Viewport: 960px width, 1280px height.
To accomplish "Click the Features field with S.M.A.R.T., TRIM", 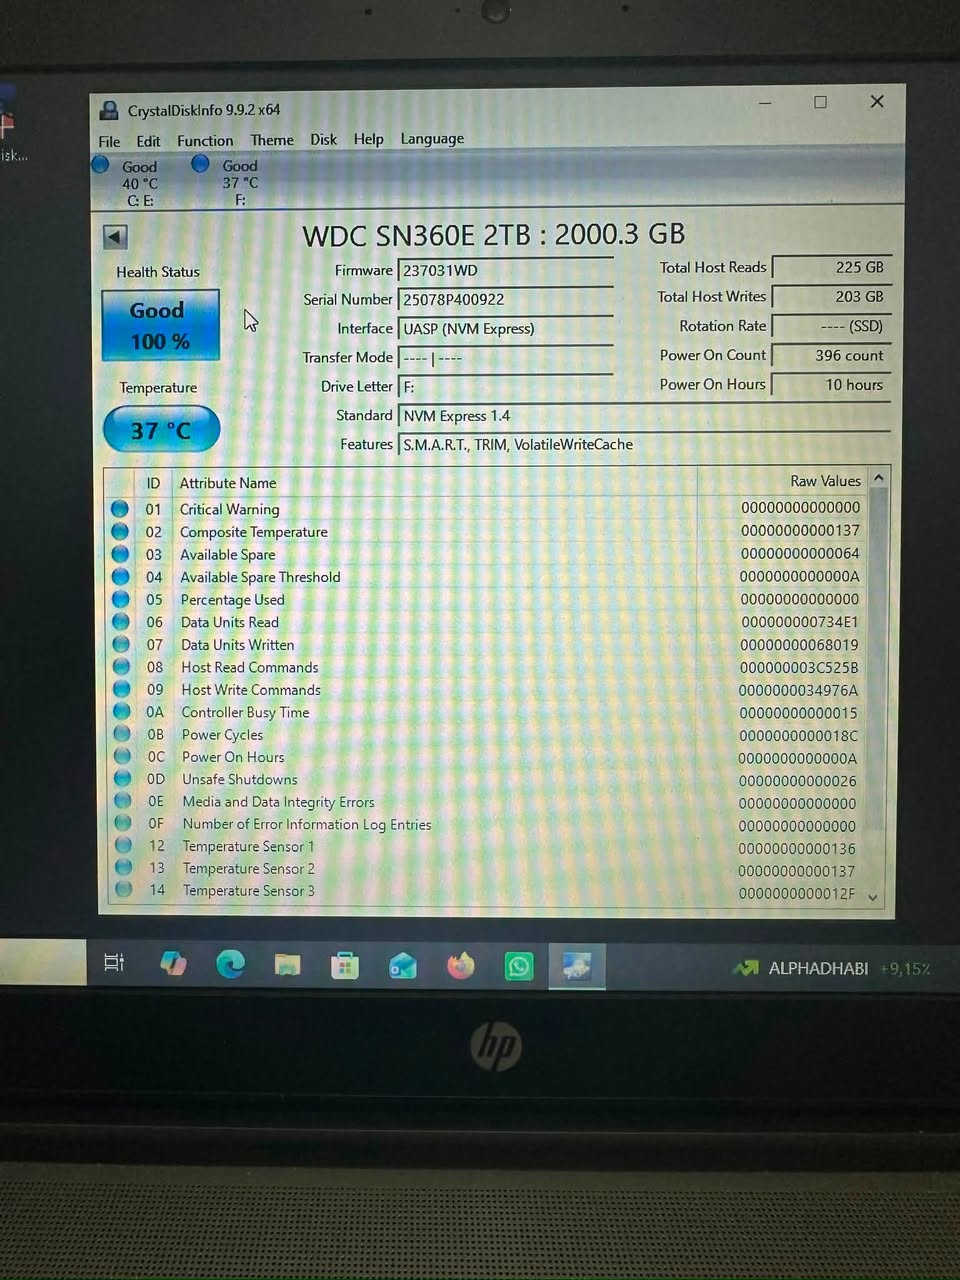I will click(x=644, y=444).
